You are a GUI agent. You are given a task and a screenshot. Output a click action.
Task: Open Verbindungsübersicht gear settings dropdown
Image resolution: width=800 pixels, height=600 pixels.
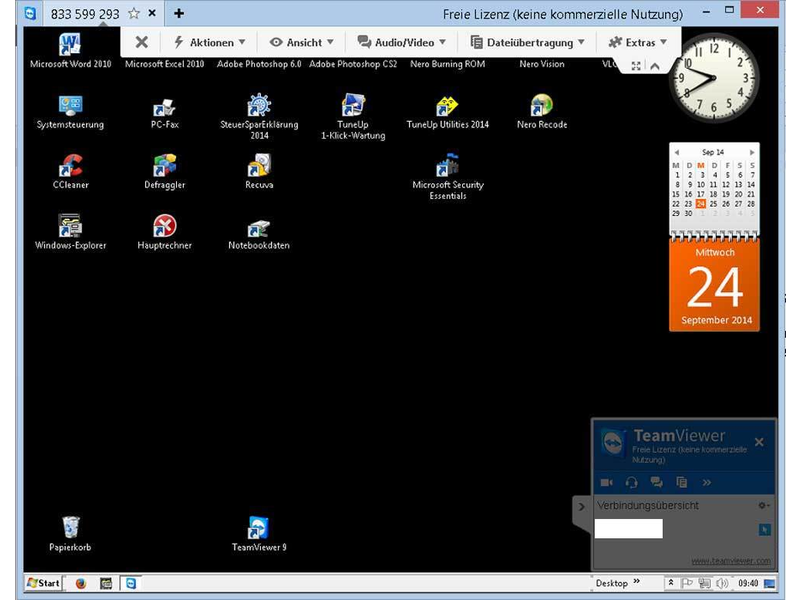[763, 505]
